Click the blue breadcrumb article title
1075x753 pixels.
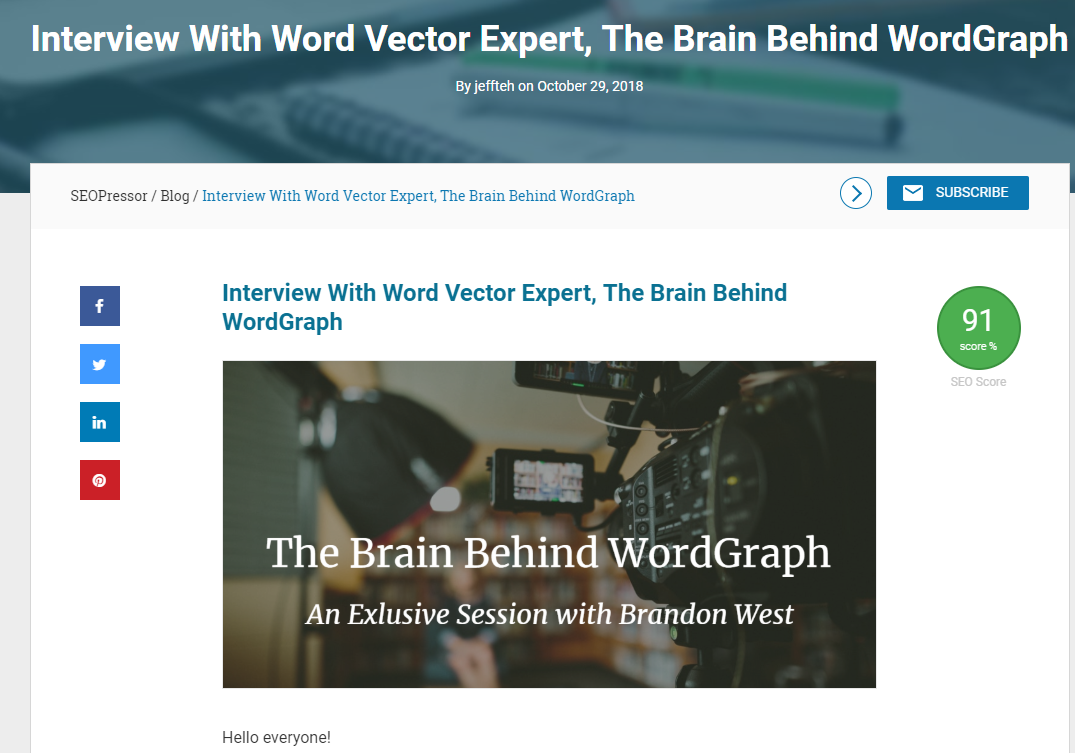(418, 196)
